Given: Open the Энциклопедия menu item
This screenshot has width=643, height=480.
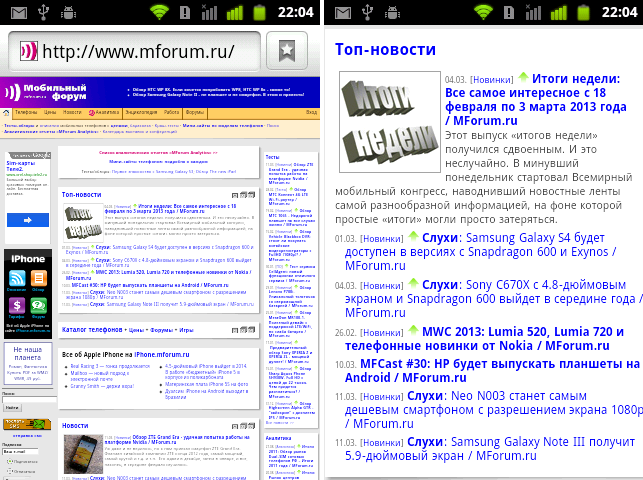Looking at the screenshot, I should [141, 113].
